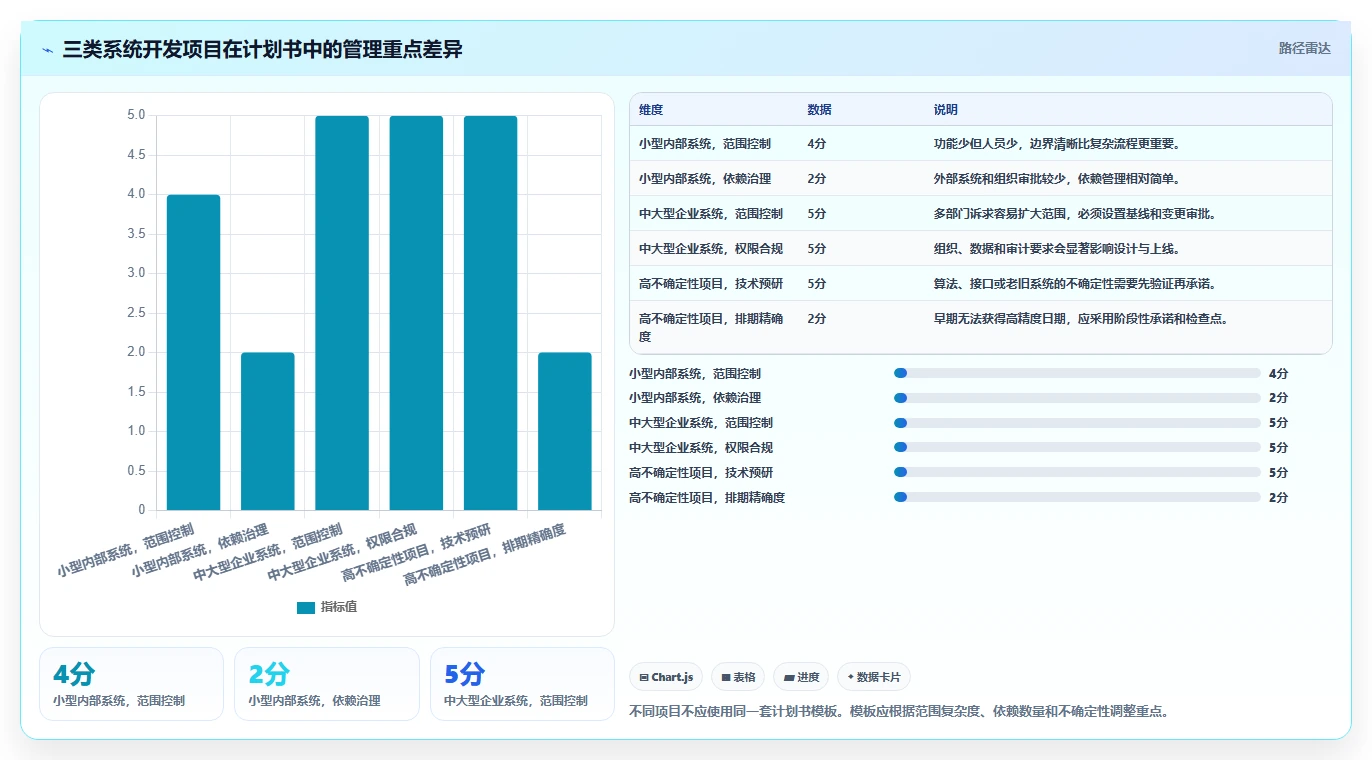This screenshot has width=1372, height=760.
Task: Click the progress bar for 小型内部系统，依赖治理
Action: (1077, 398)
